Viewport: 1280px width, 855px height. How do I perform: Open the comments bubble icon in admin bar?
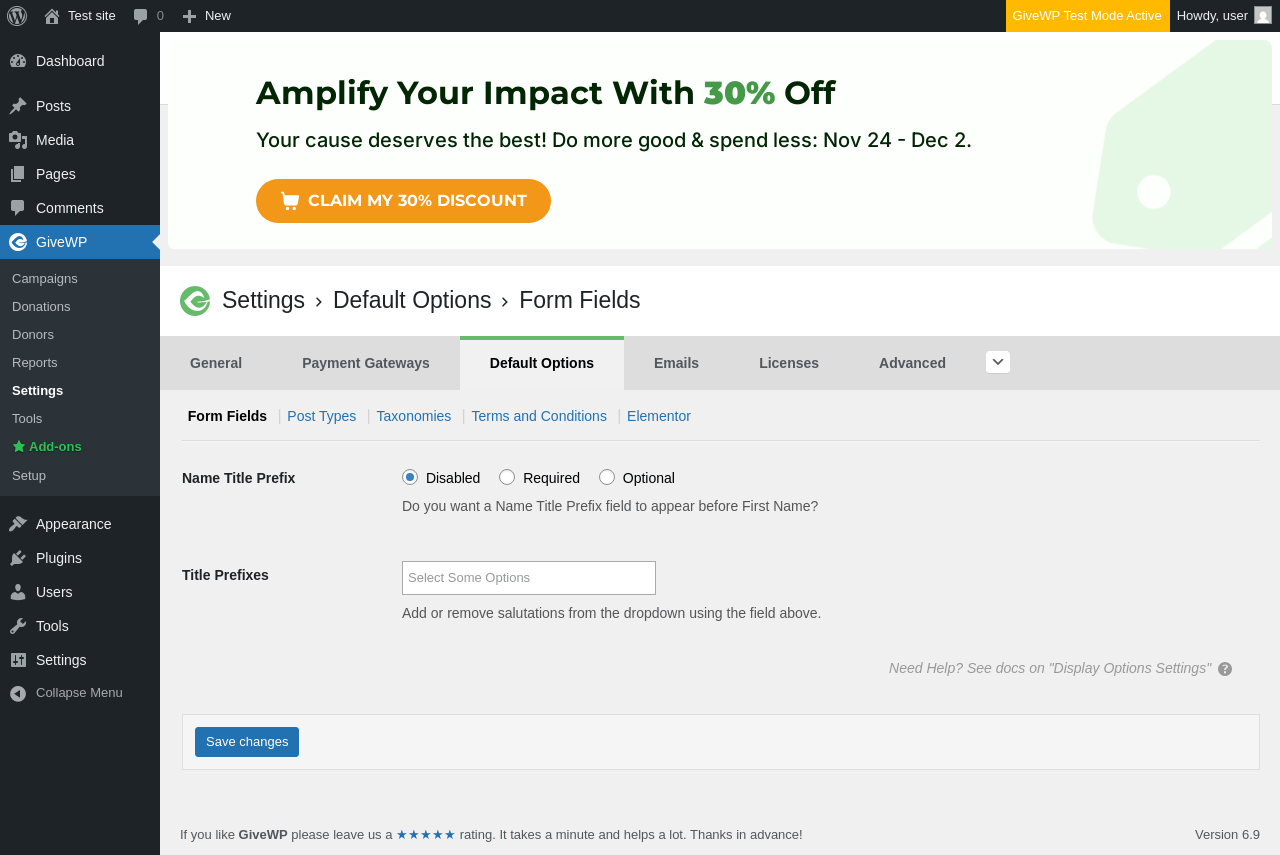(x=141, y=16)
